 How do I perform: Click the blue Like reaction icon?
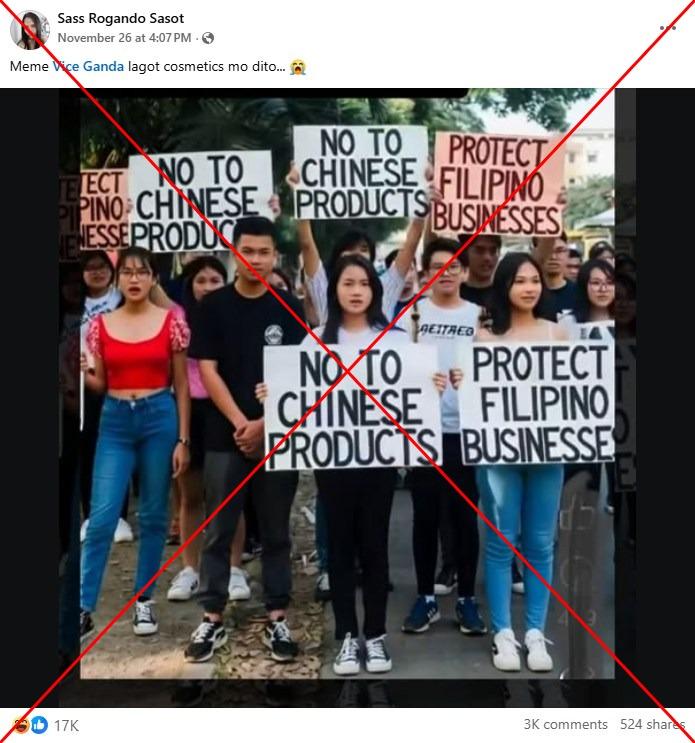click(x=39, y=725)
